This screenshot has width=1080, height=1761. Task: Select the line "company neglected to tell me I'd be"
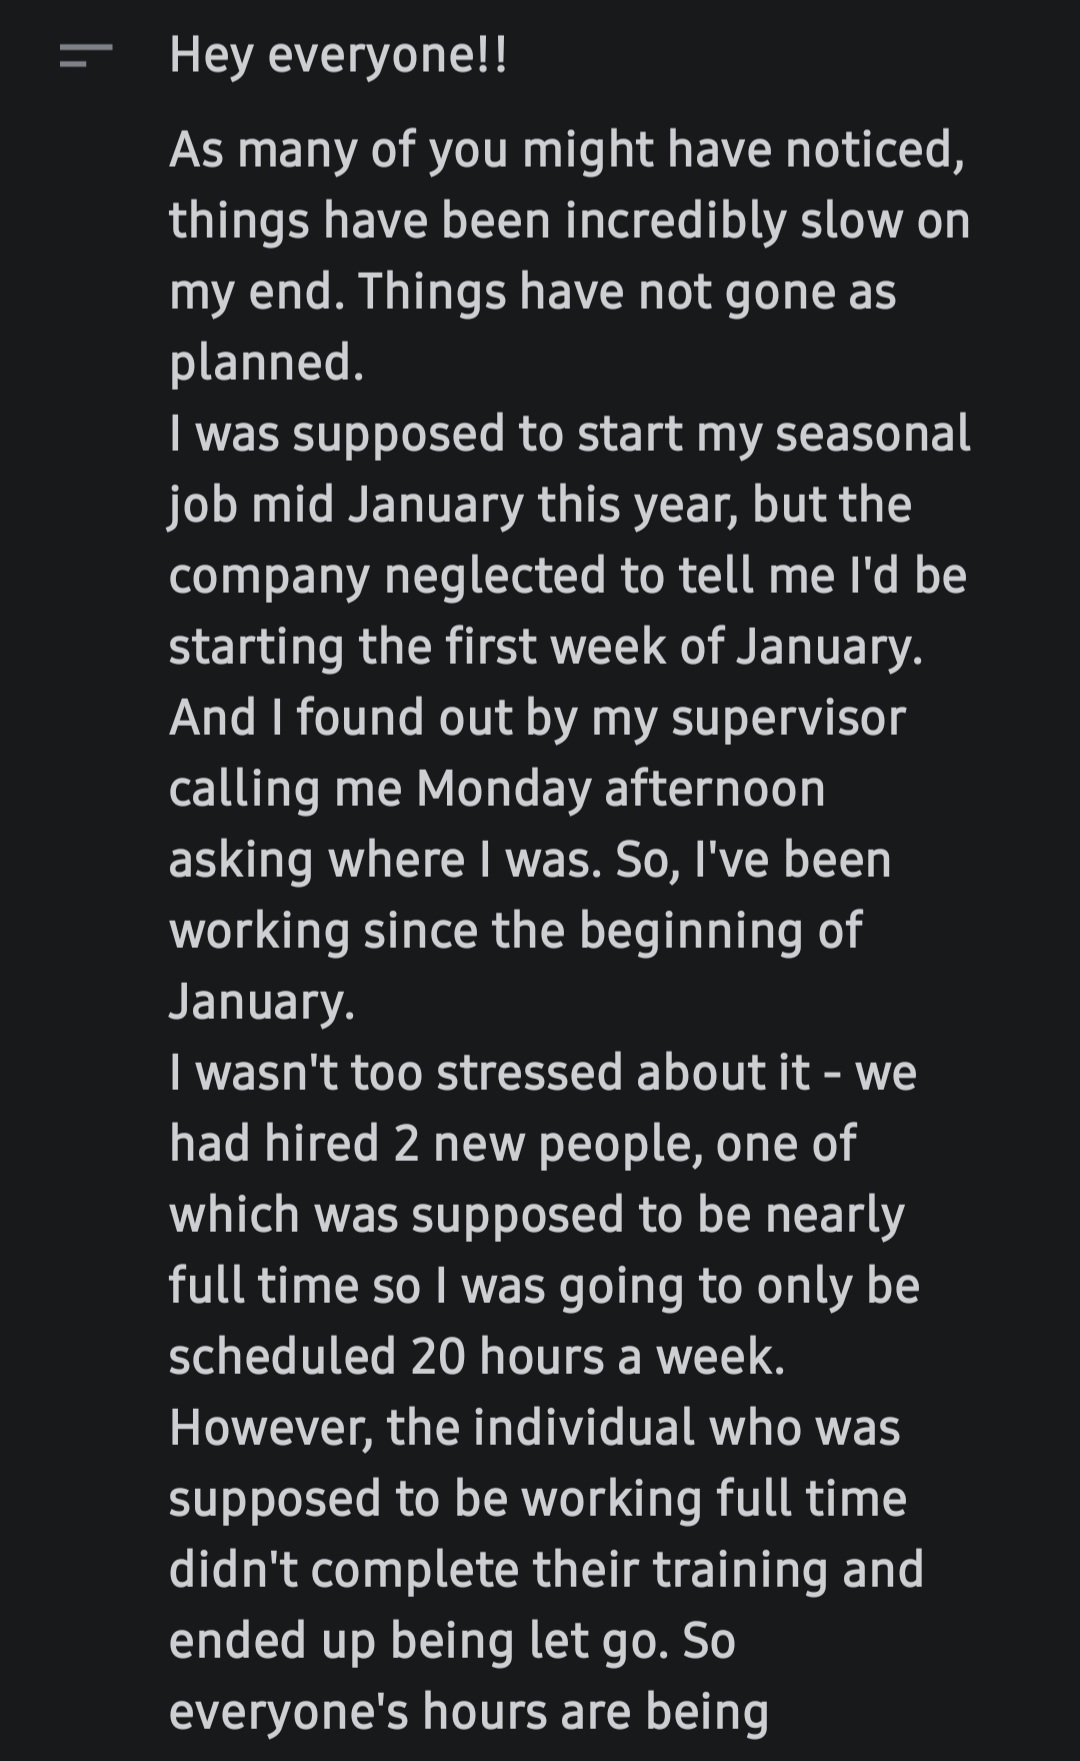coord(567,576)
